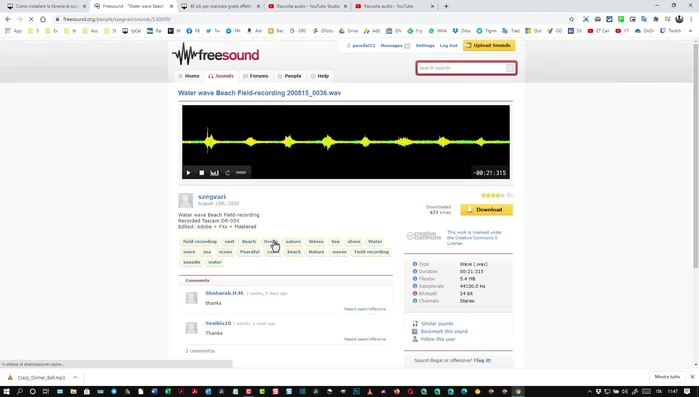The height and width of the screenshot is (397, 699).
Task: Click Follow this user
Action: coord(438,339)
